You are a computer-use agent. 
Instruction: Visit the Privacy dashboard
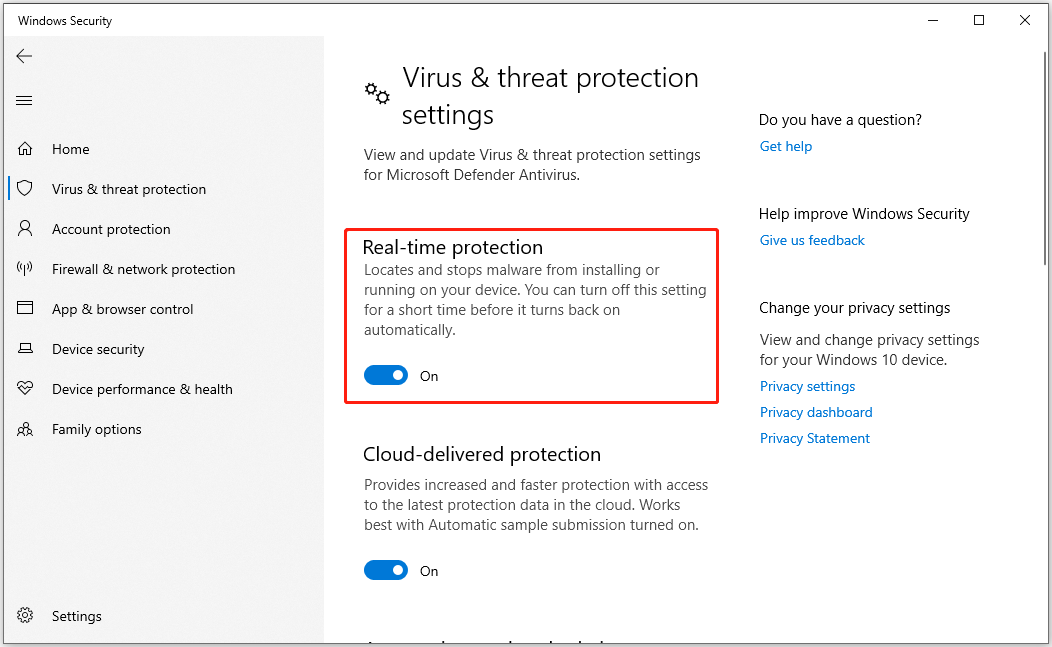pos(815,412)
